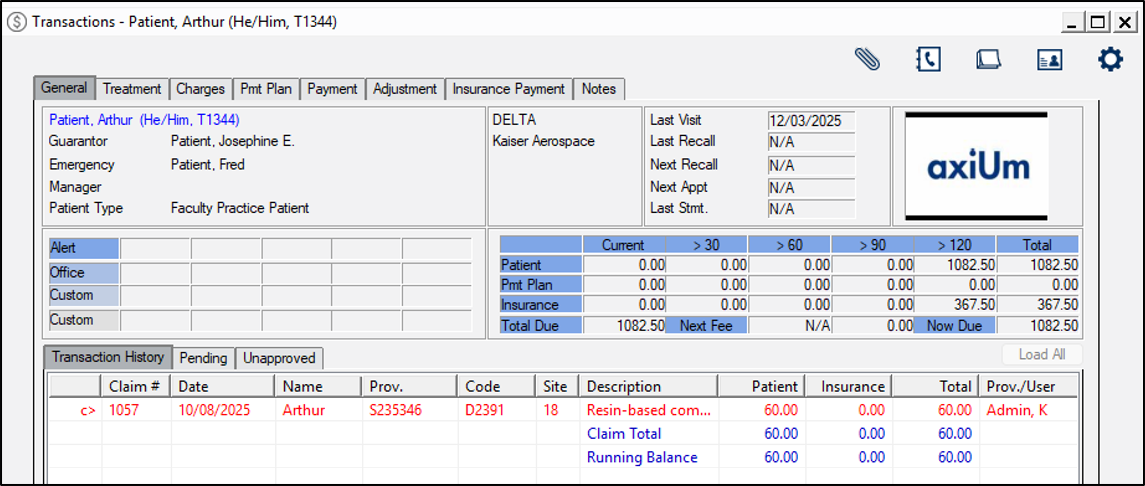Select the Transaction History tab

pos(108,357)
